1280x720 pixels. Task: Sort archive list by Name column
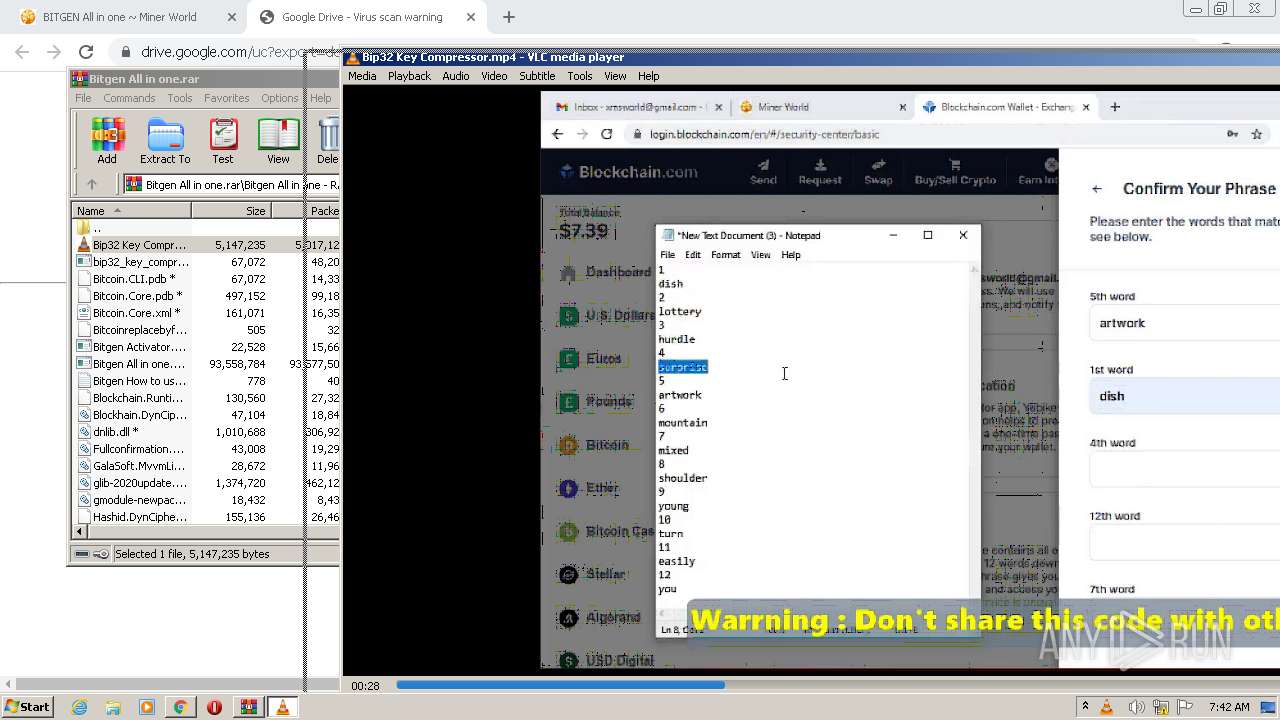131,211
